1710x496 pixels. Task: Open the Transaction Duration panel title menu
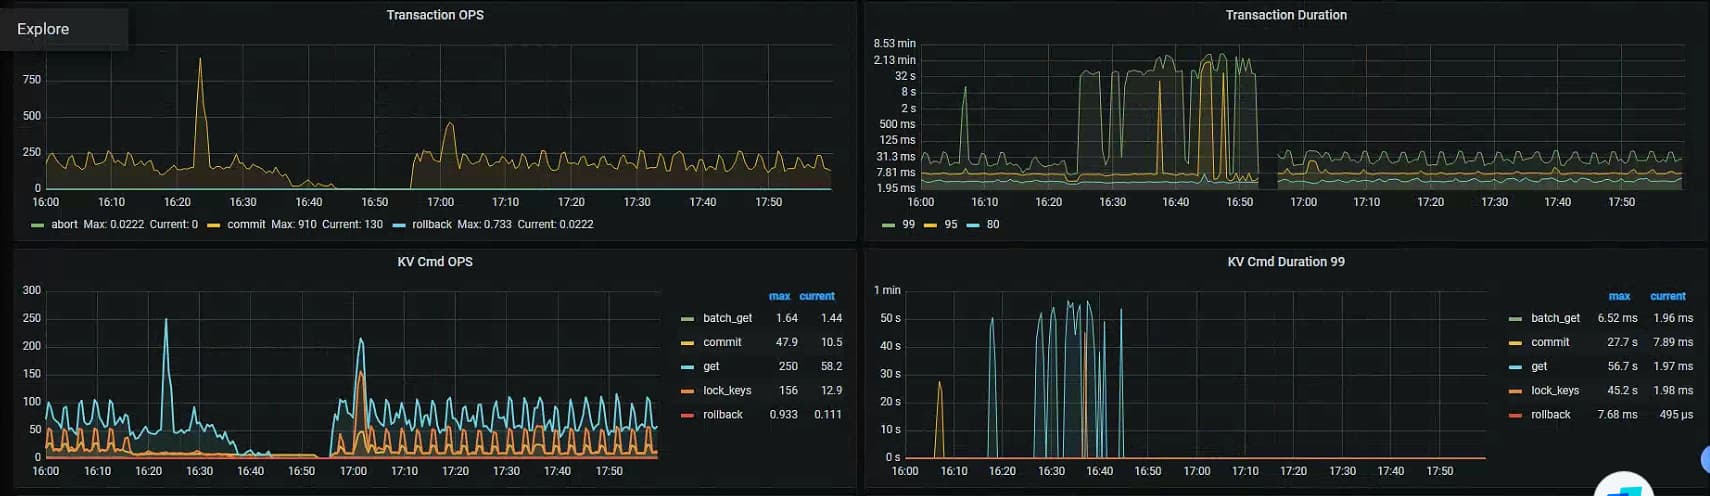tap(1286, 15)
